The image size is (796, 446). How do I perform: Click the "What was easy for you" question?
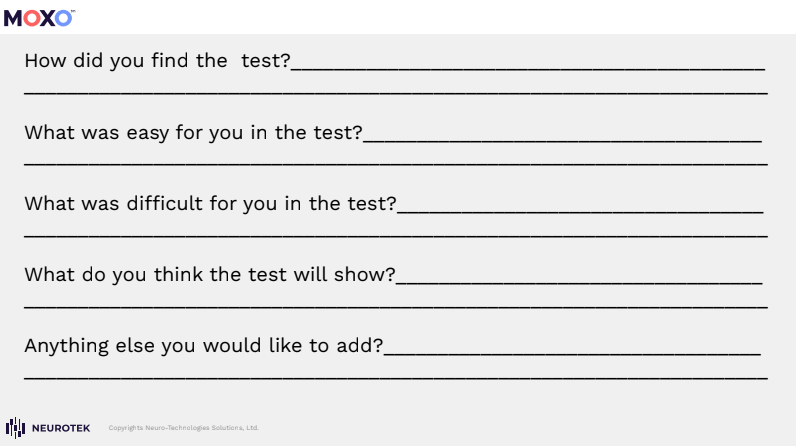coord(193,133)
